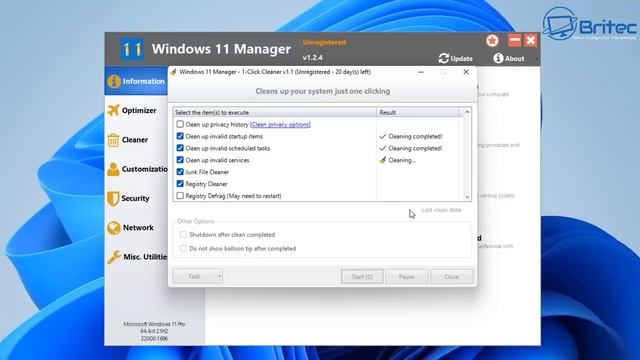Click the scheduled tasks 'Cleaning completed!' result

click(x=415, y=148)
